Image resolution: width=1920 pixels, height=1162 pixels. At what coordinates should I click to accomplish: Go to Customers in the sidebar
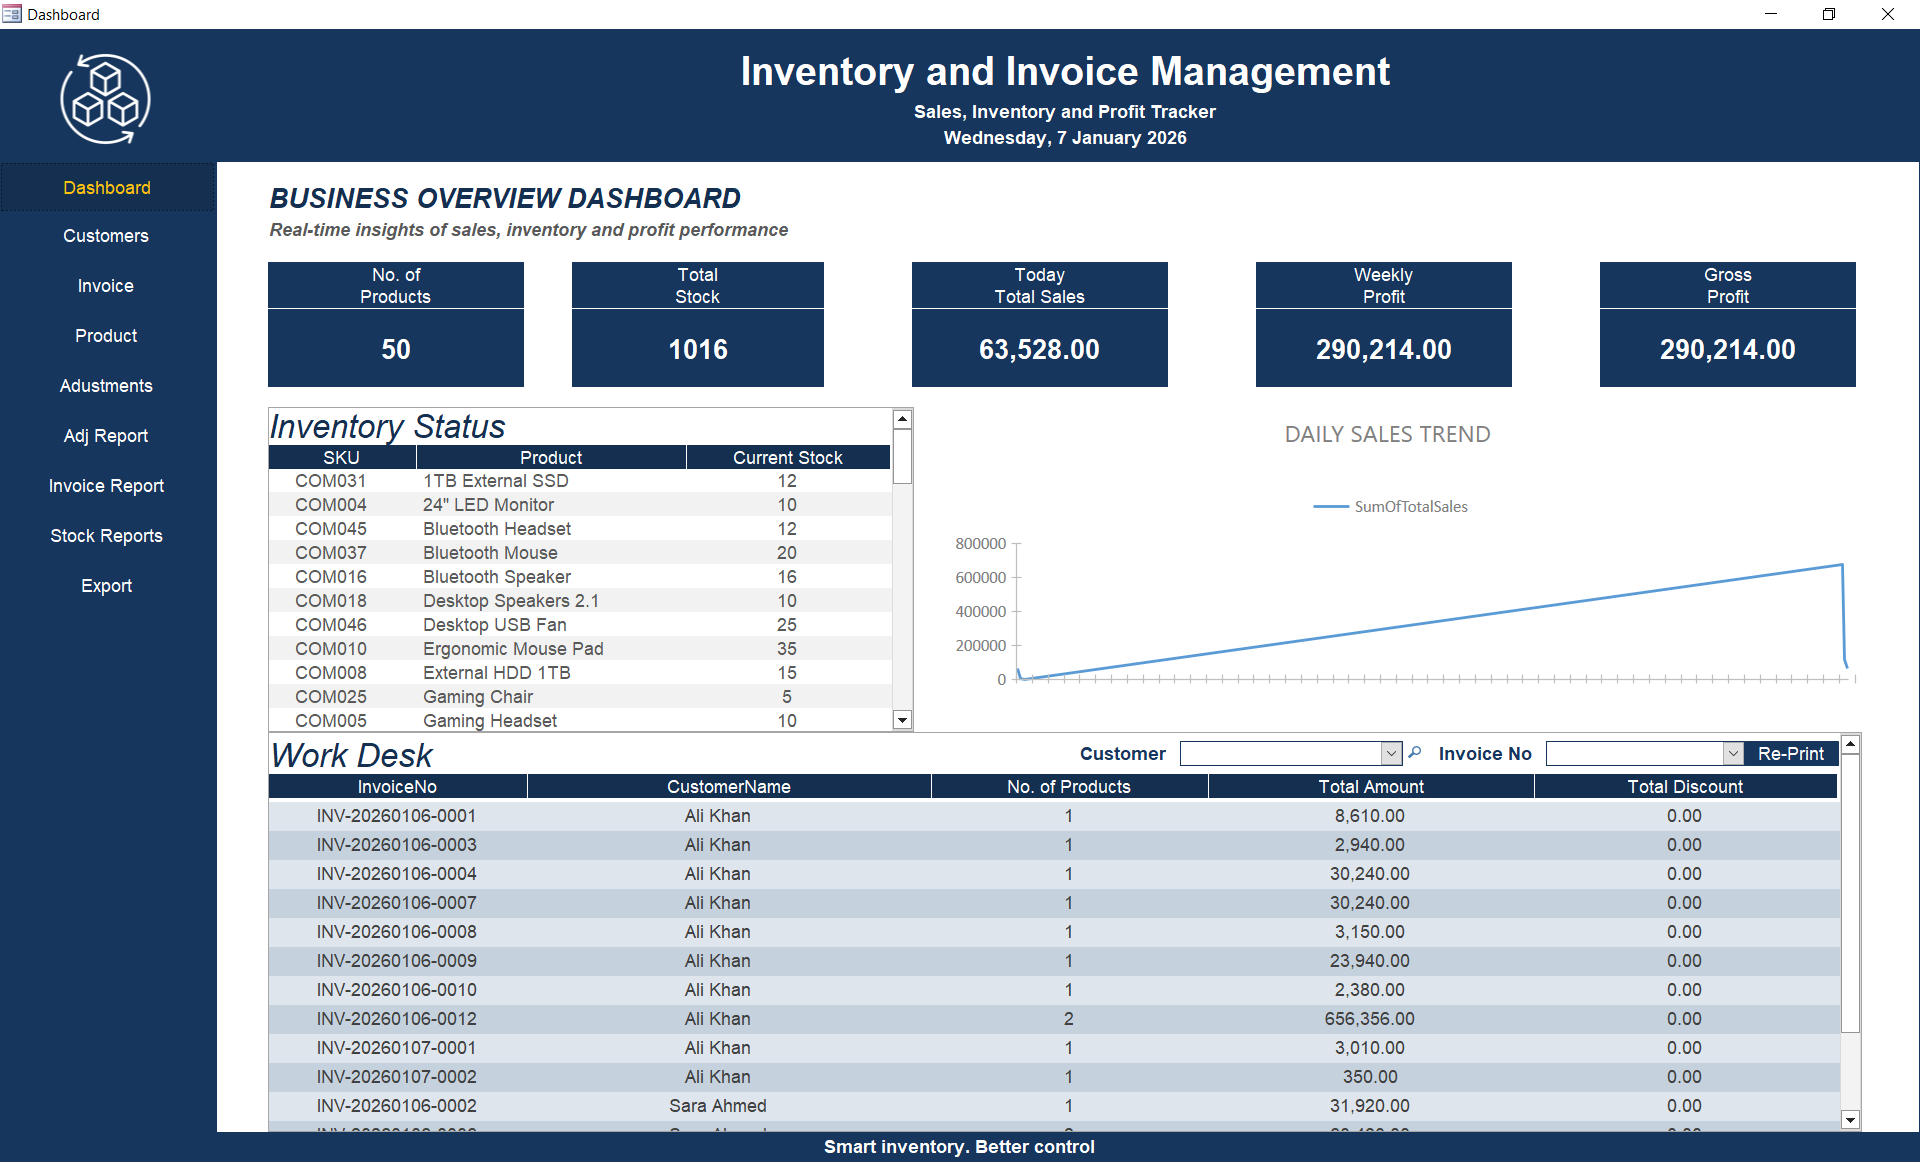(x=106, y=236)
